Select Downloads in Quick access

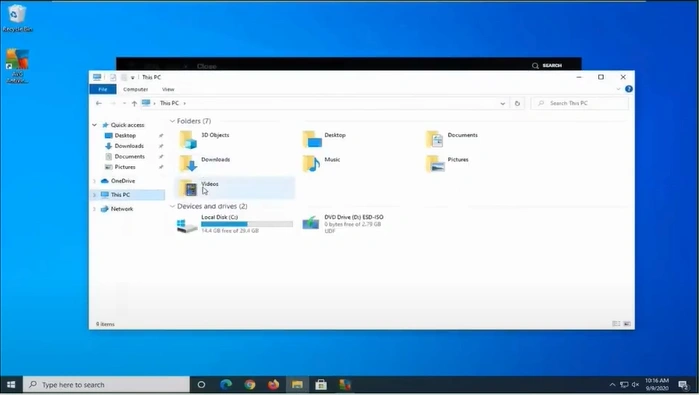point(129,146)
